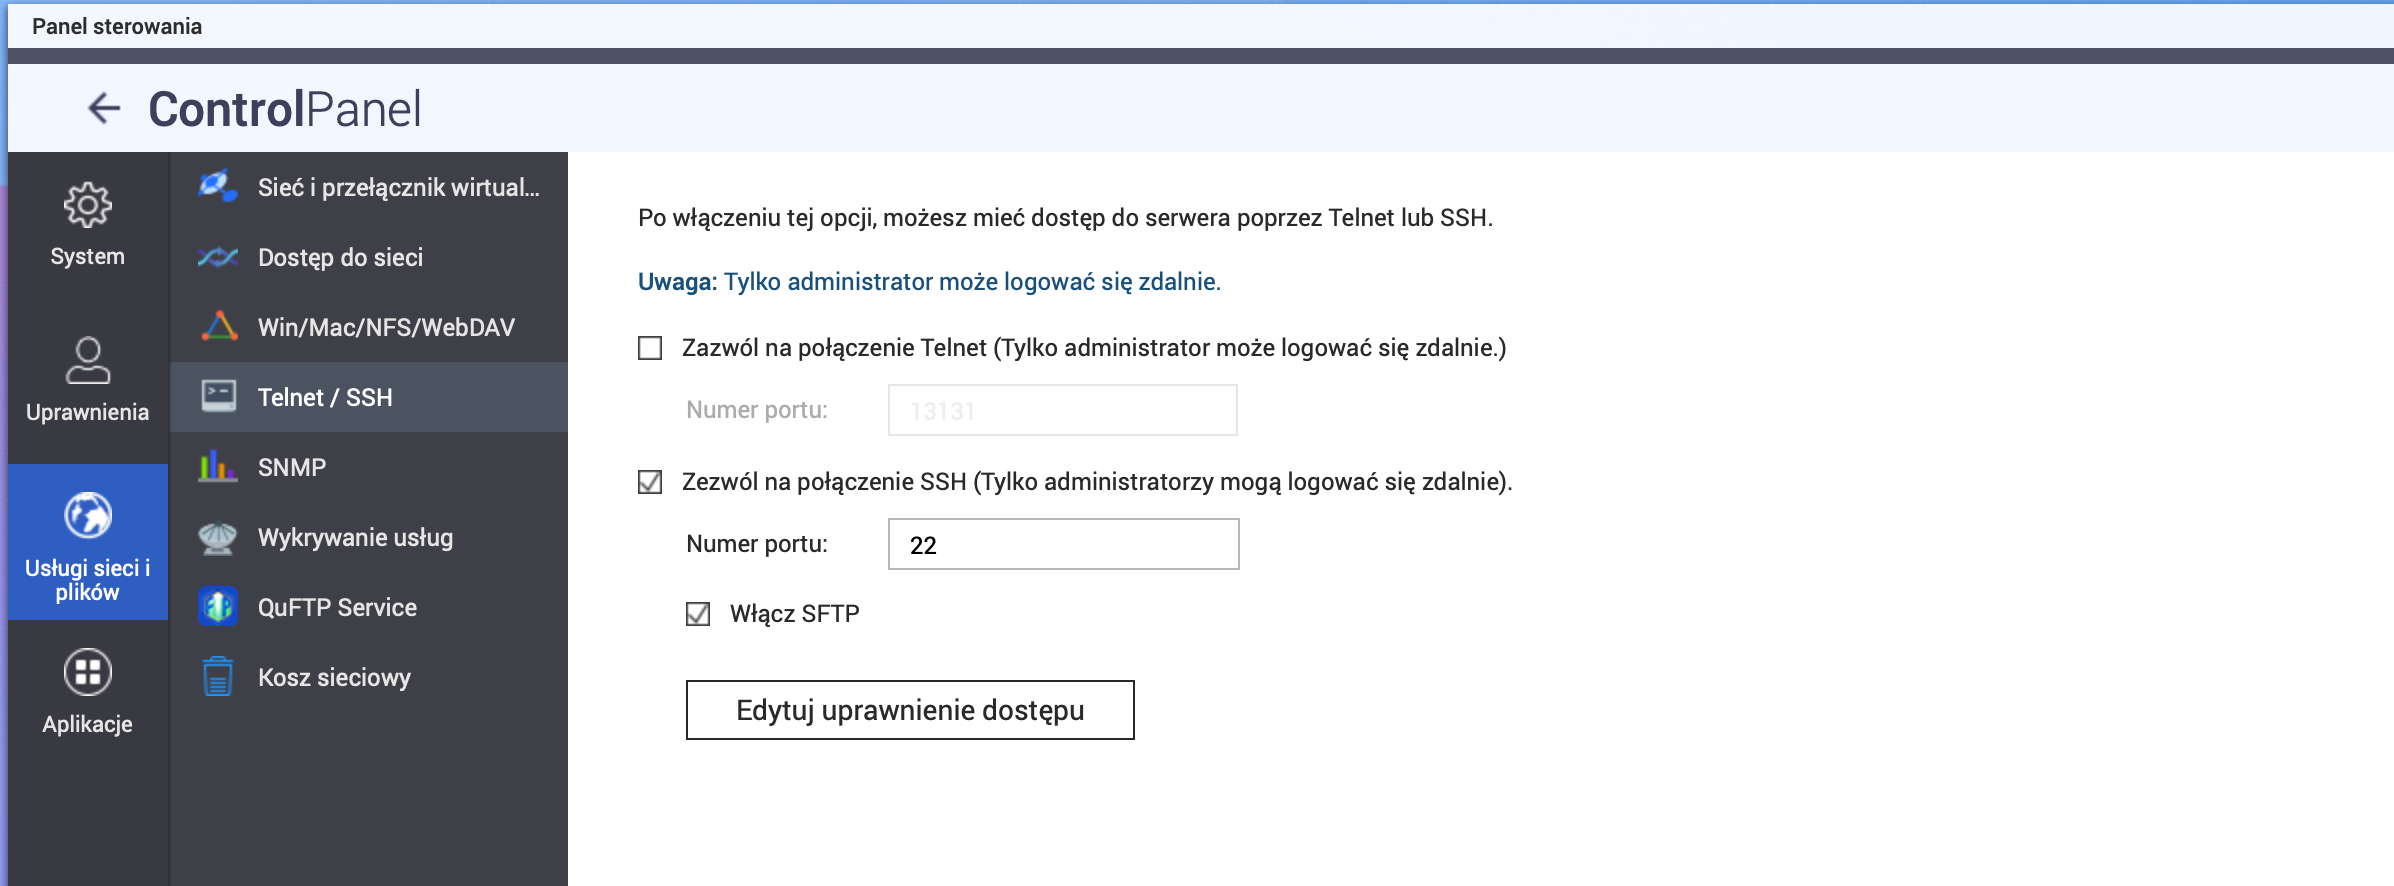Open the System gear category
The width and height of the screenshot is (2394, 886).
coord(88,206)
